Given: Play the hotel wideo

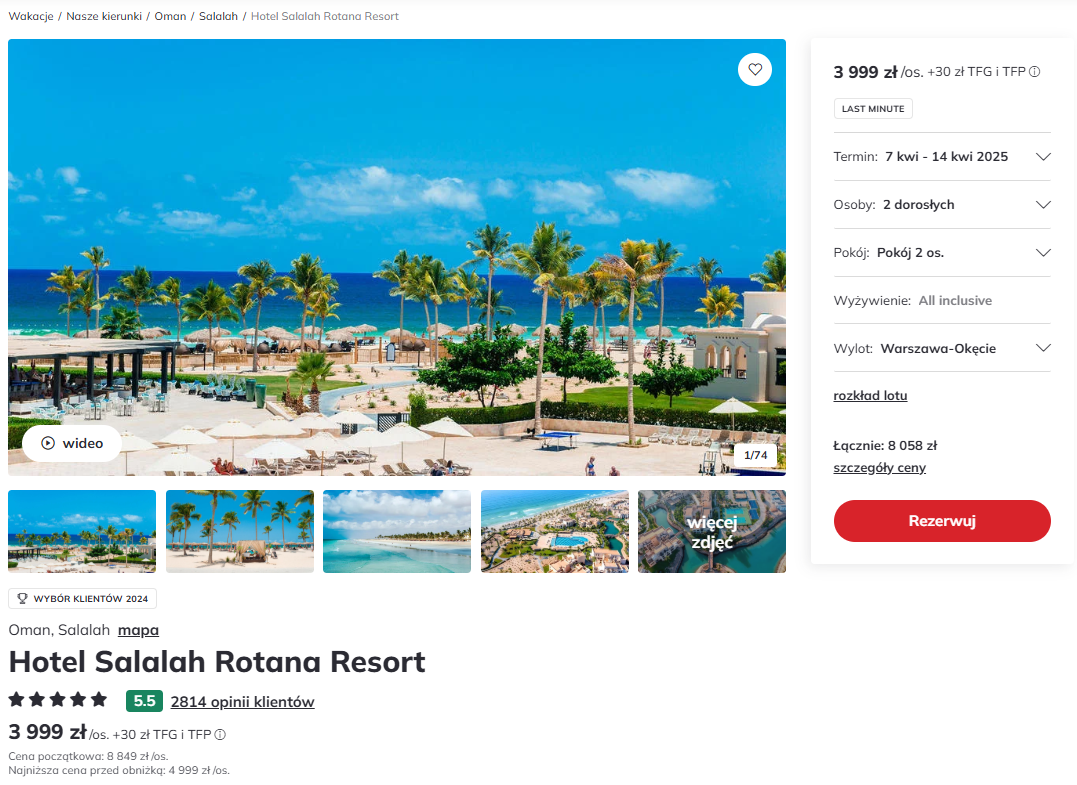Looking at the screenshot, I should click(72, 443).
